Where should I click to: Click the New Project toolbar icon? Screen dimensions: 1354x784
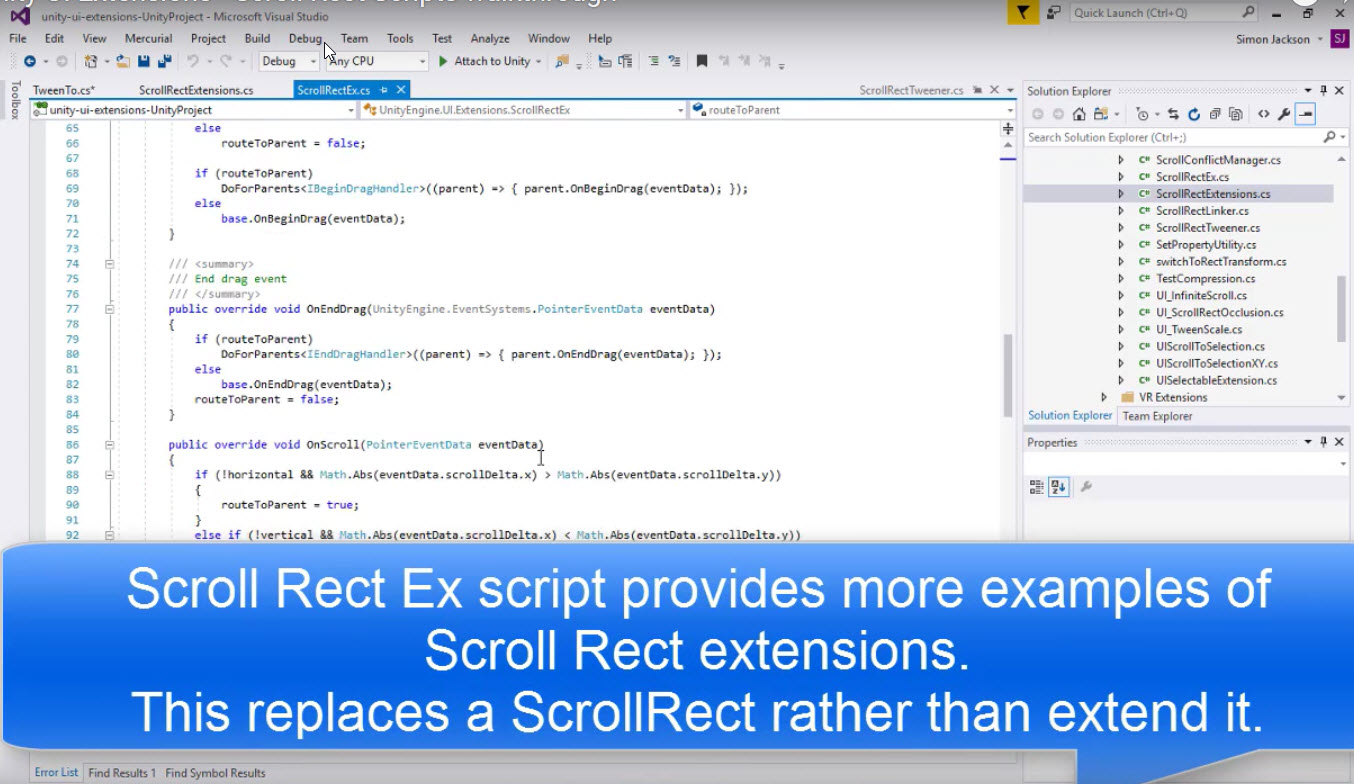click(x=89, y=61)
